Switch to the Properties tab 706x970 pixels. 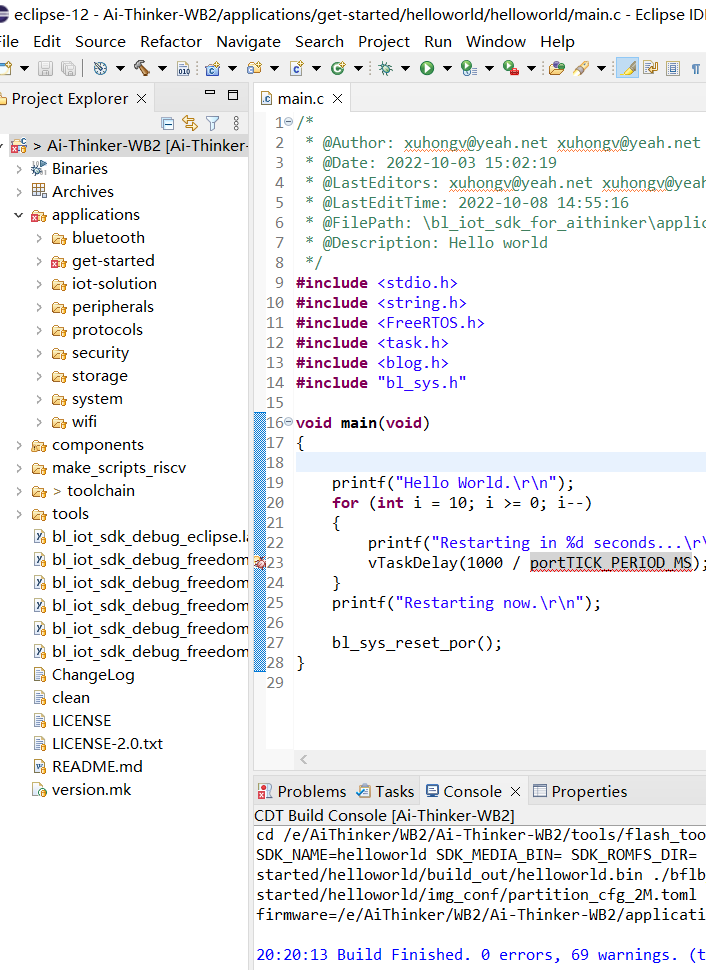pyautogui.click(x=580, y=791)
